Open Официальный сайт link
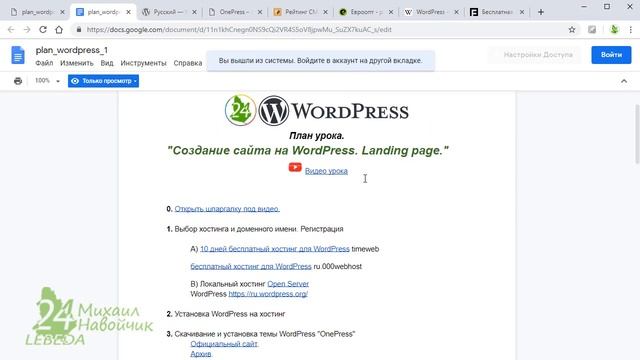 coord(224,344)
